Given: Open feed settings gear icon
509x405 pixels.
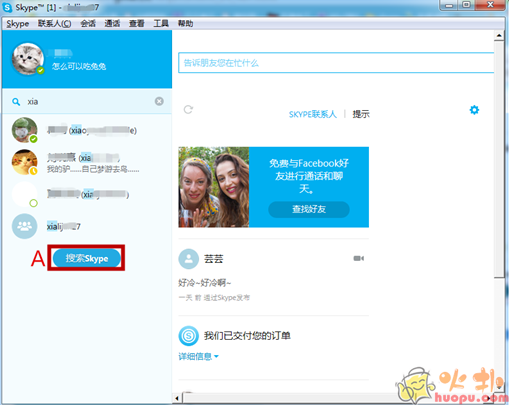Looking at the screenshot, I should (474, 110).
